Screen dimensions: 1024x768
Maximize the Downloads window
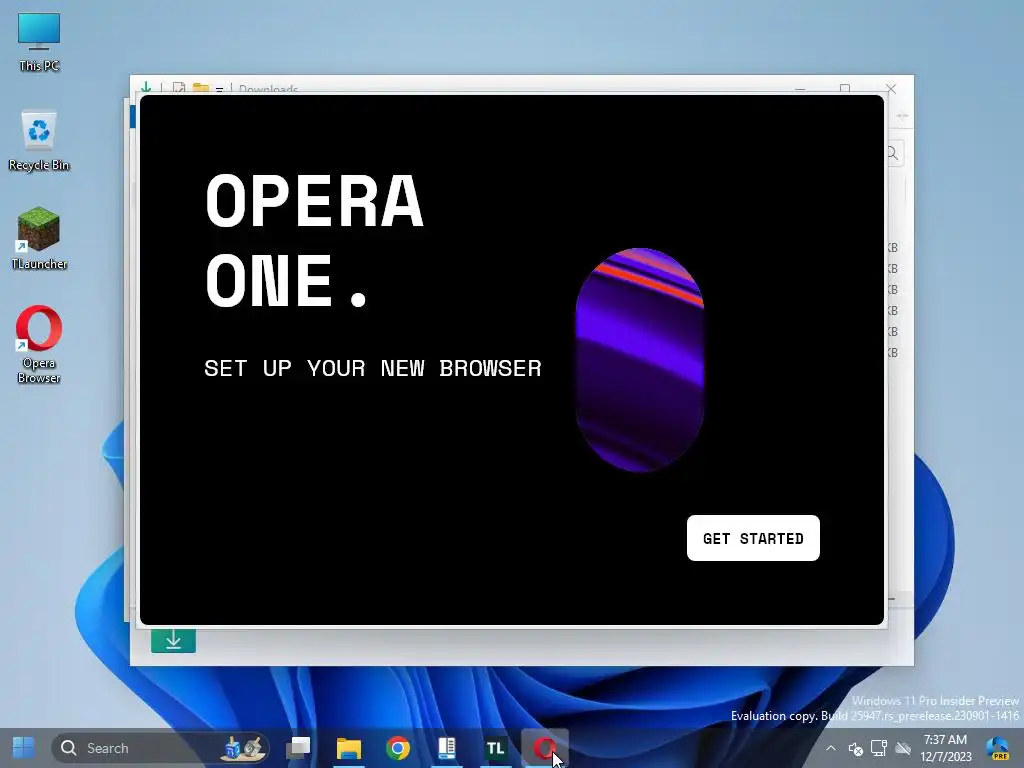[844, 89]
